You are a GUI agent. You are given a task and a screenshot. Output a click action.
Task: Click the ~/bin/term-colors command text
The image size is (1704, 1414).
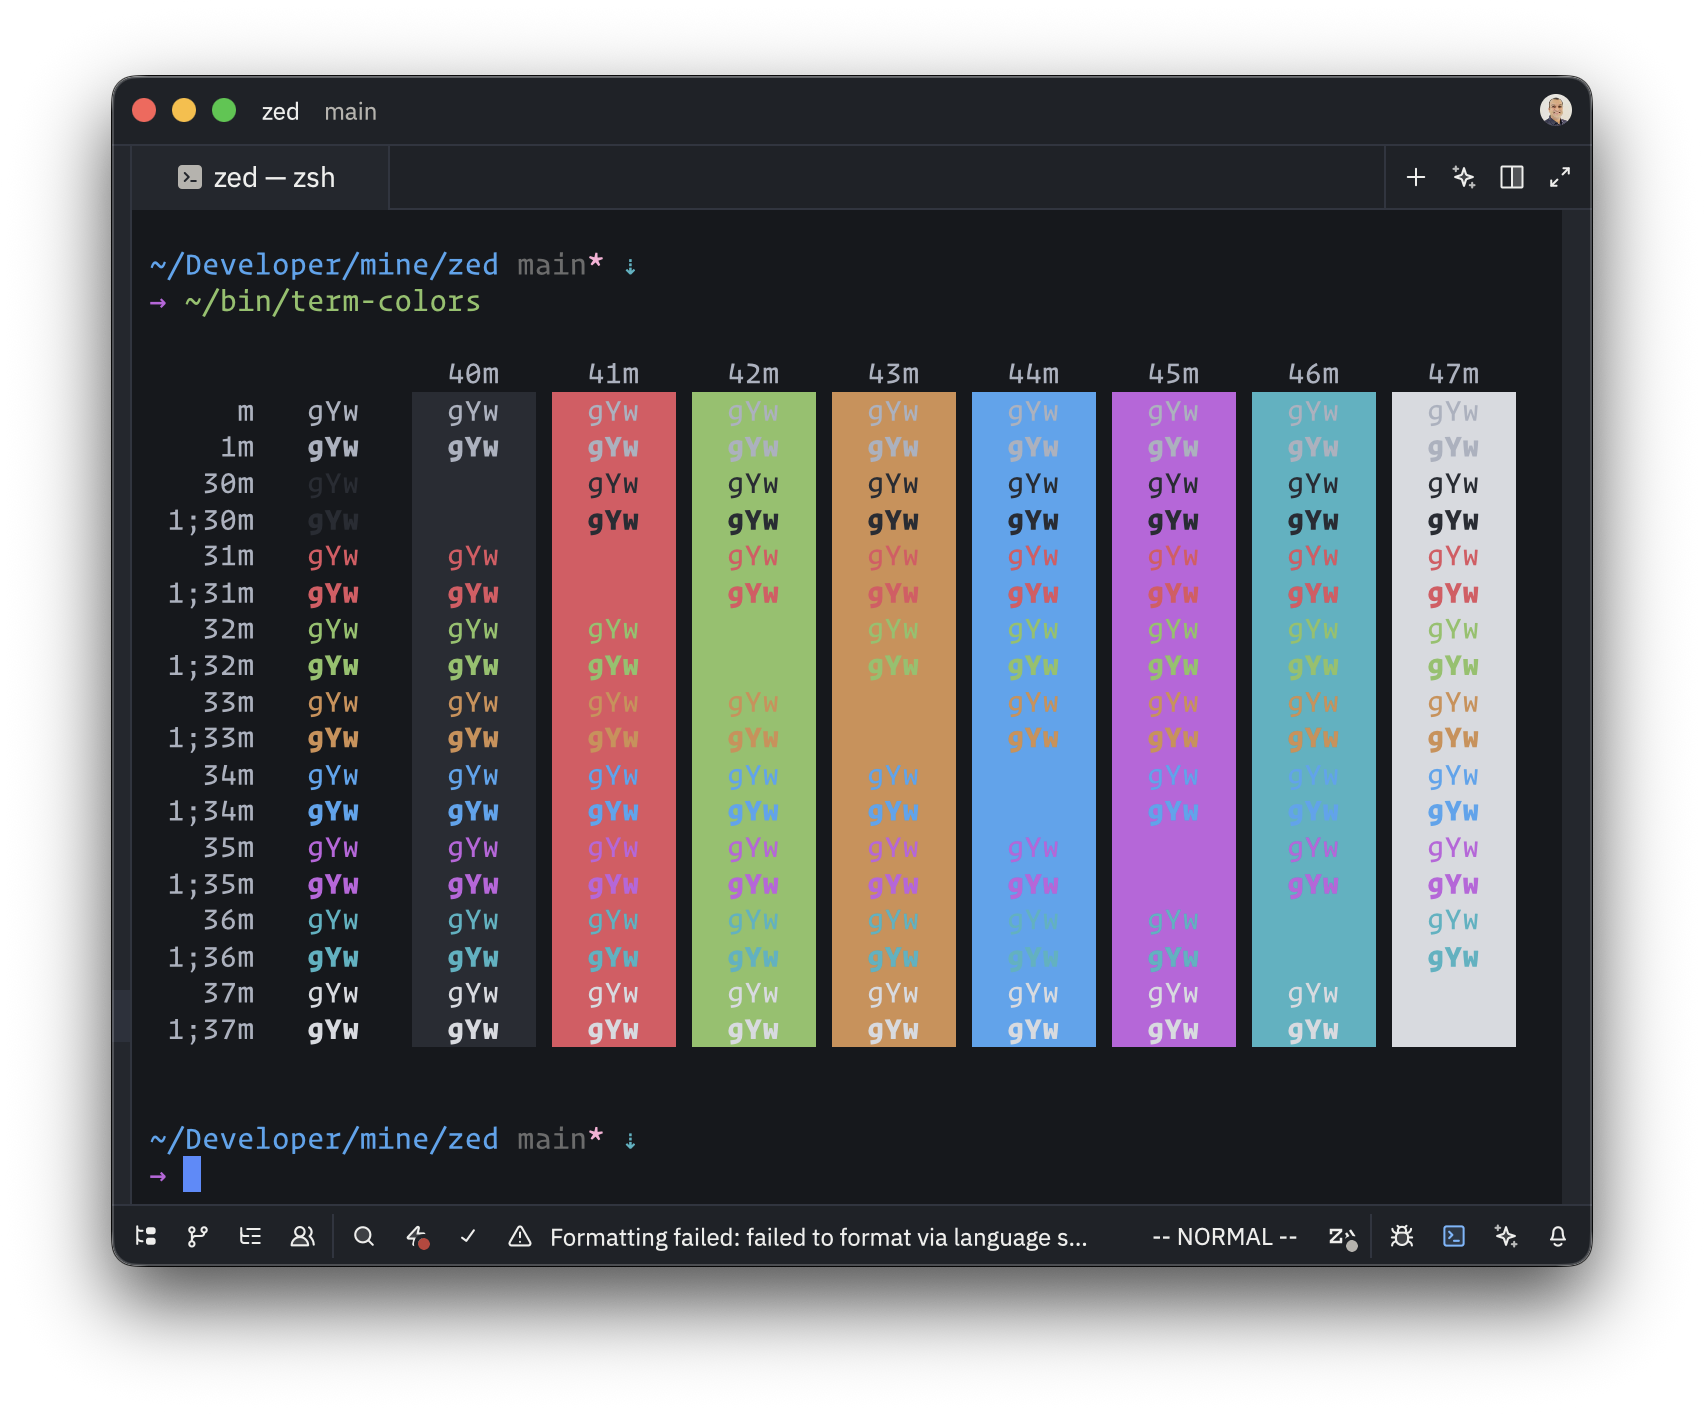[332, 301]
